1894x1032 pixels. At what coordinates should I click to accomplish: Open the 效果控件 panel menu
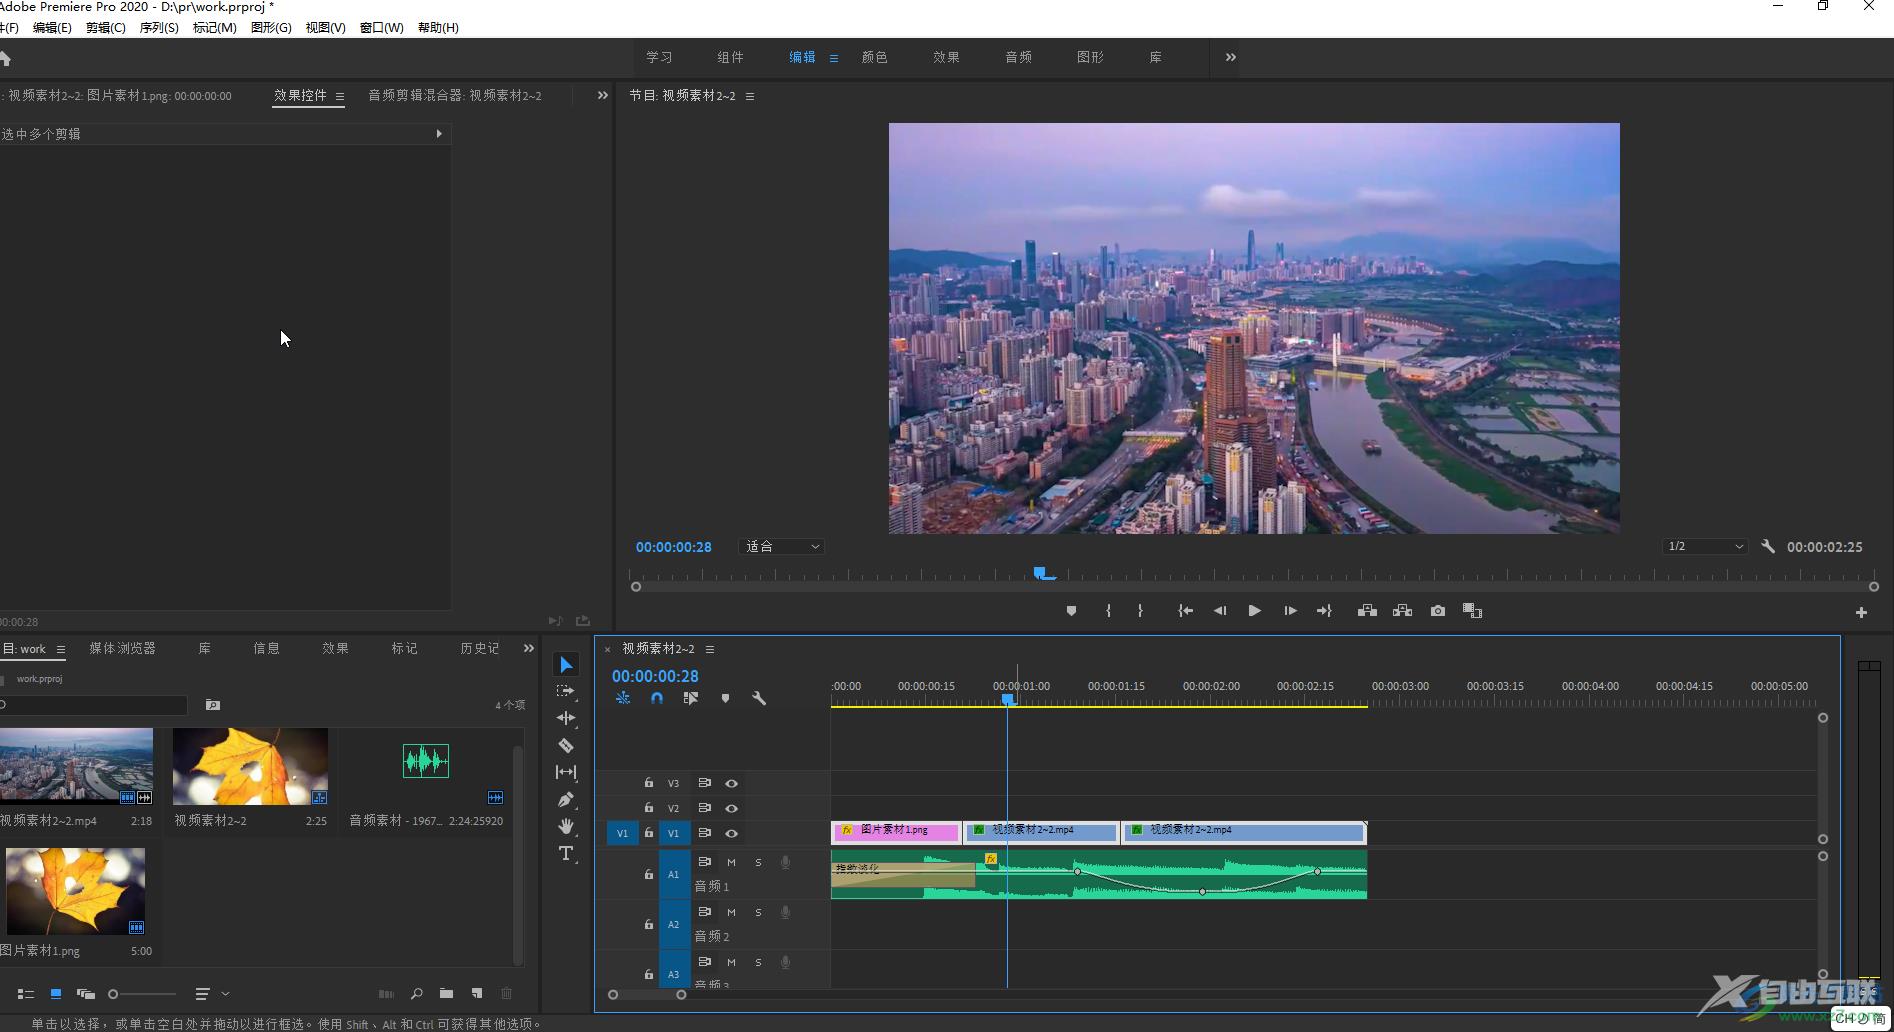coord(340,97)
